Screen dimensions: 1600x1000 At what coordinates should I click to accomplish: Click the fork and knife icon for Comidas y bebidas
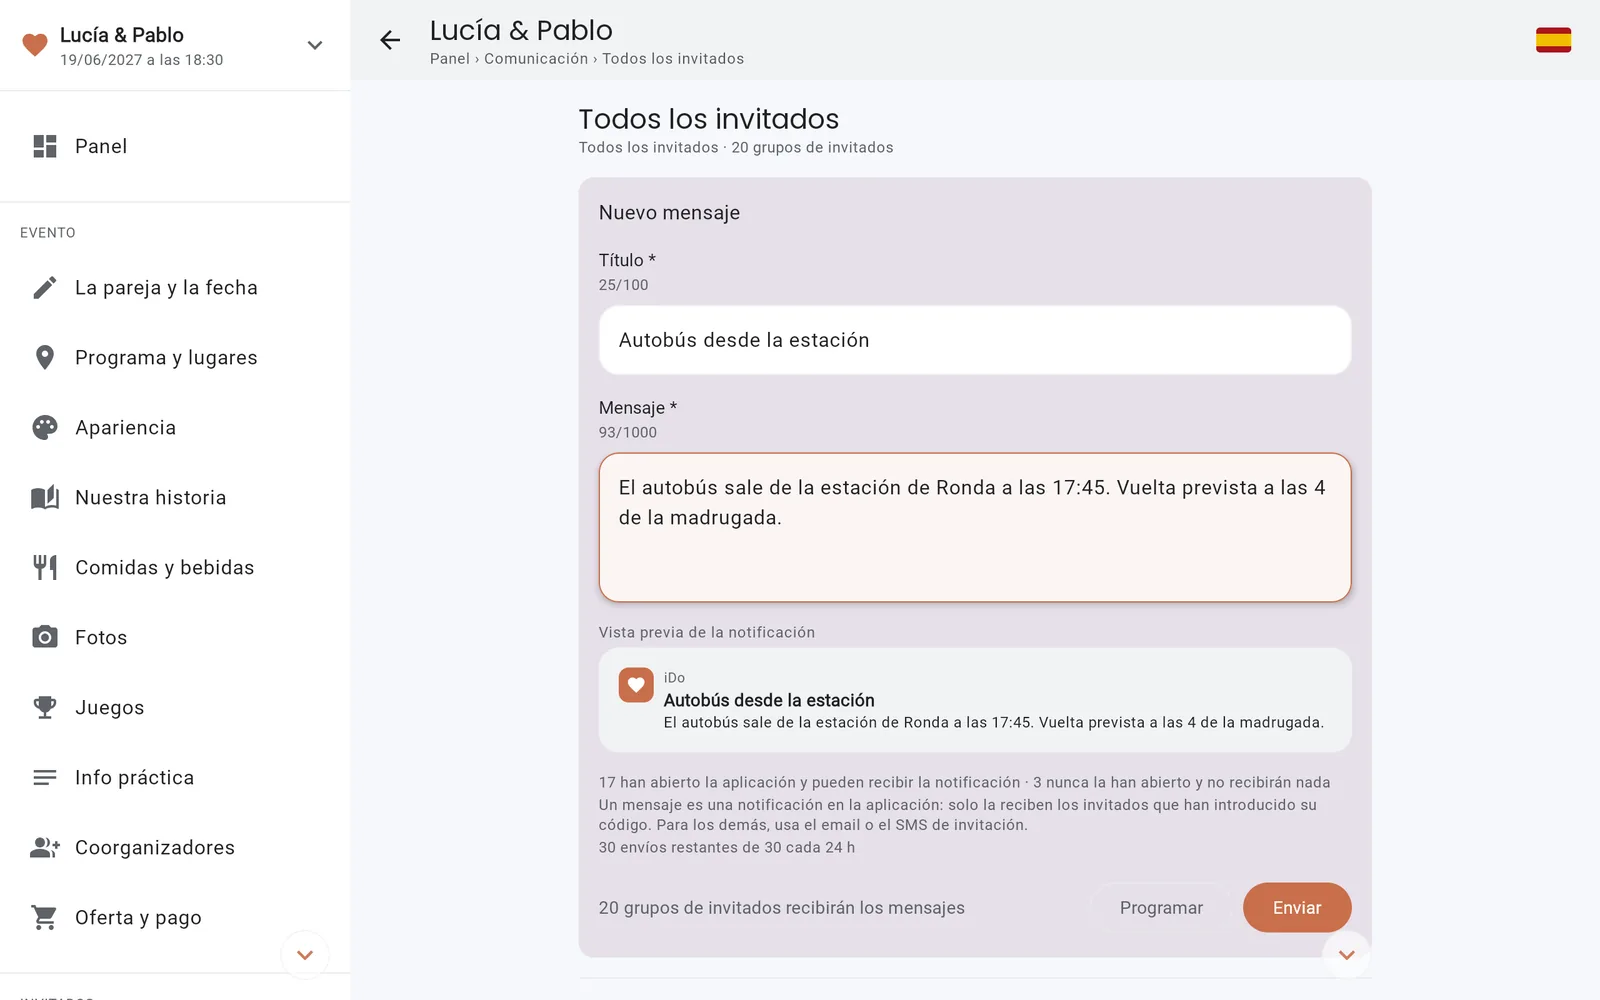[x=45, y=568]
